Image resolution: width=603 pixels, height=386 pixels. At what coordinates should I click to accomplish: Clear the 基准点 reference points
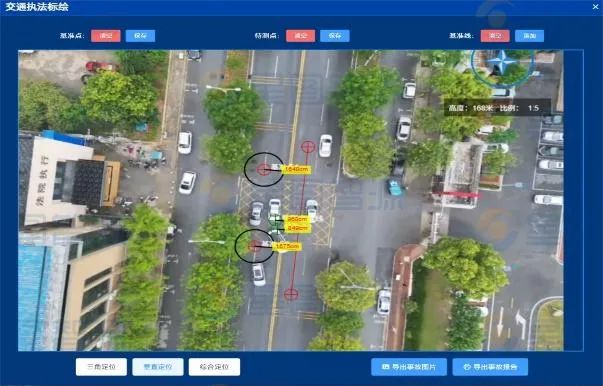[106, 36]
